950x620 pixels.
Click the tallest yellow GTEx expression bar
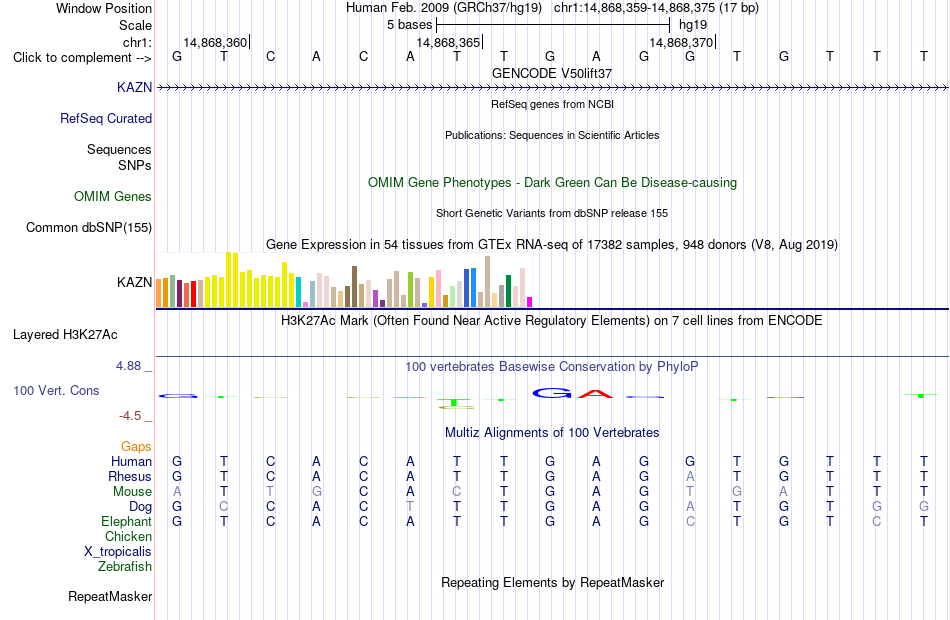pos(229,279)
